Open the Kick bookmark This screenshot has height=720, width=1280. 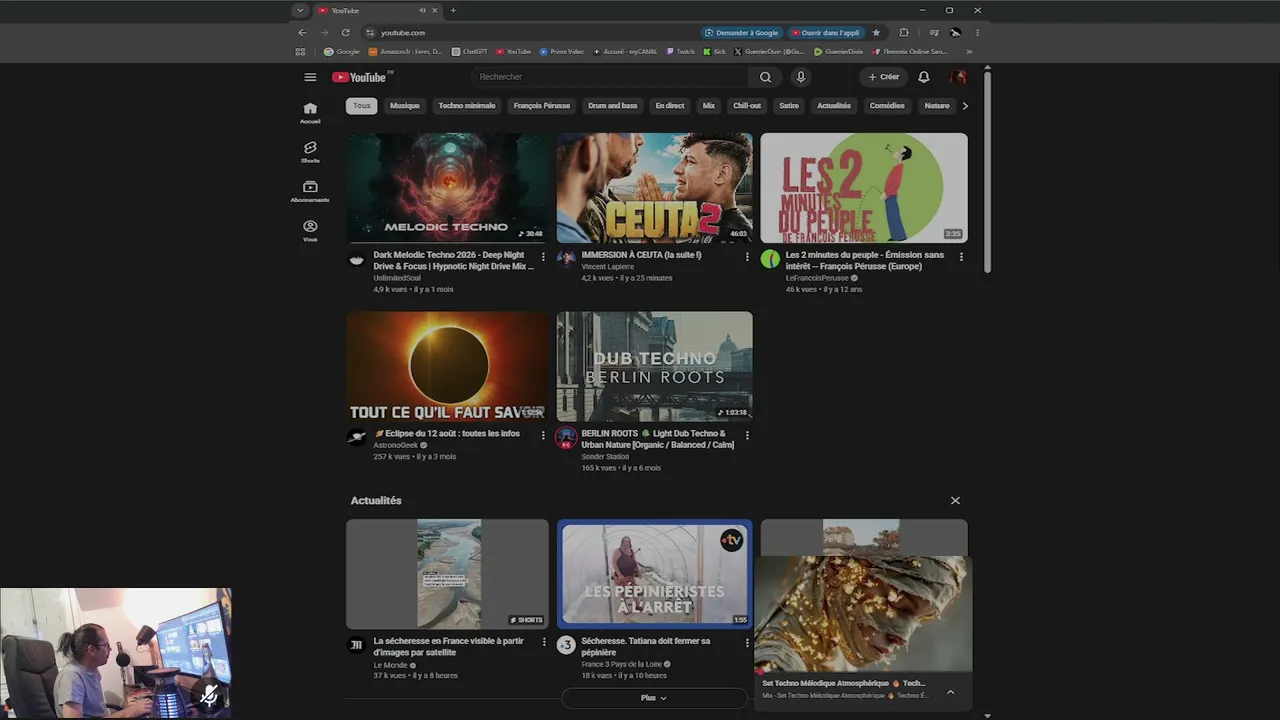714,51
